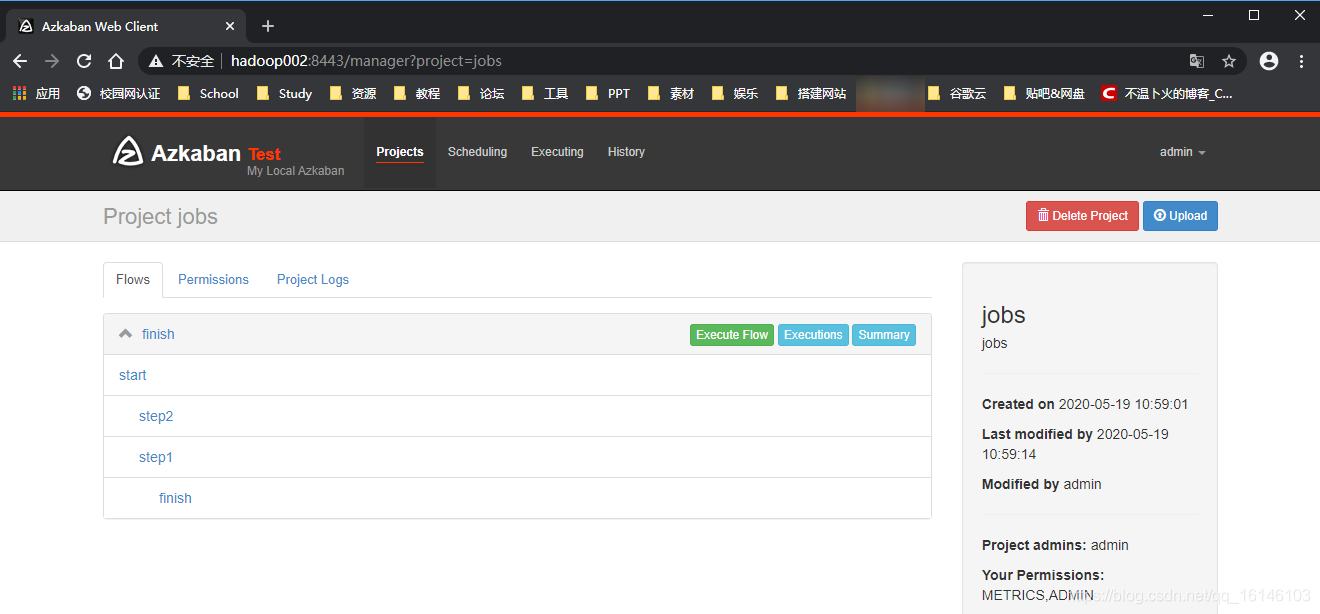Open the start job link

click(133, 375)
